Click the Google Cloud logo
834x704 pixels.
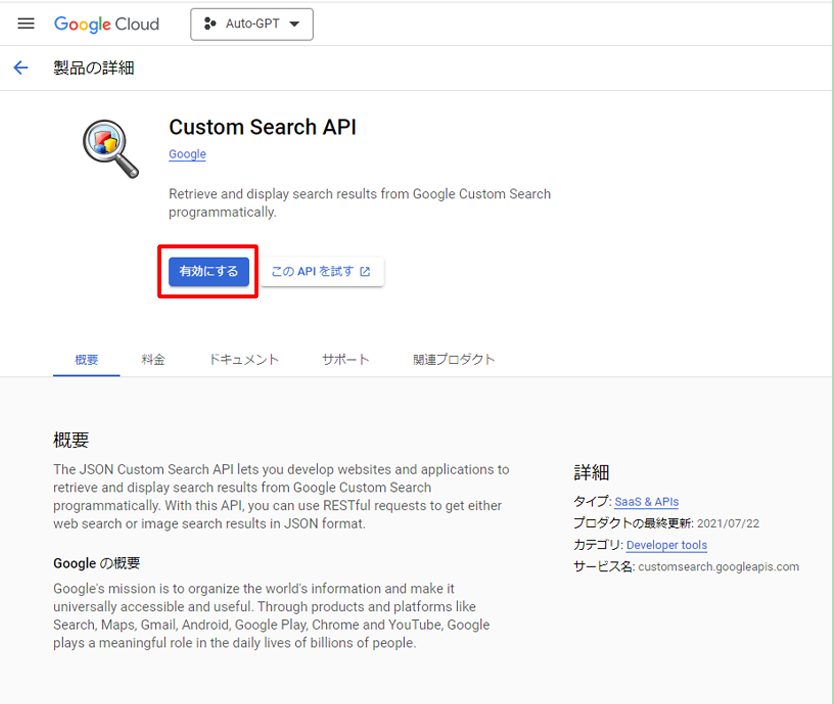click(106, 24)
